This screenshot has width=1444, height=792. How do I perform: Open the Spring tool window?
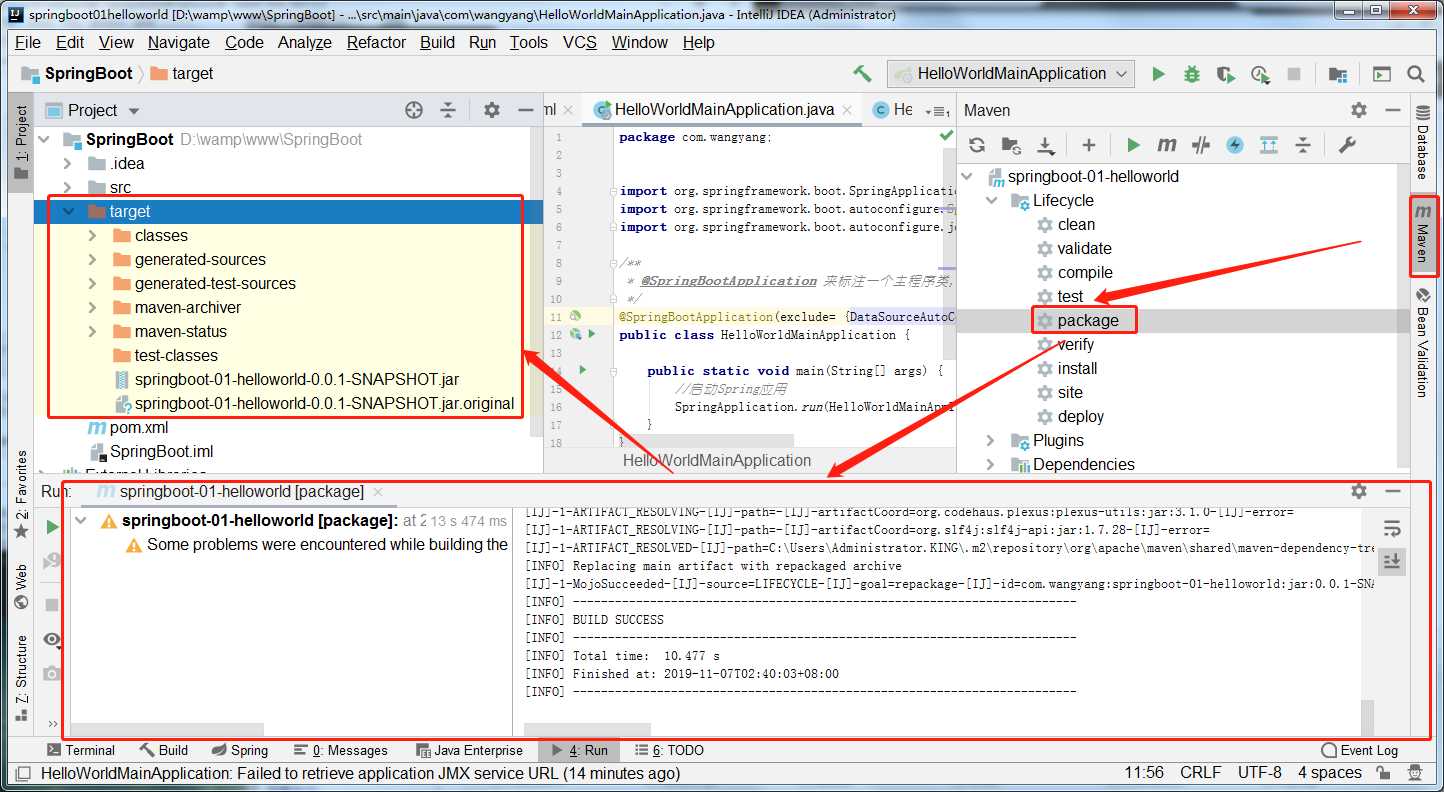(x=240, y=750)
